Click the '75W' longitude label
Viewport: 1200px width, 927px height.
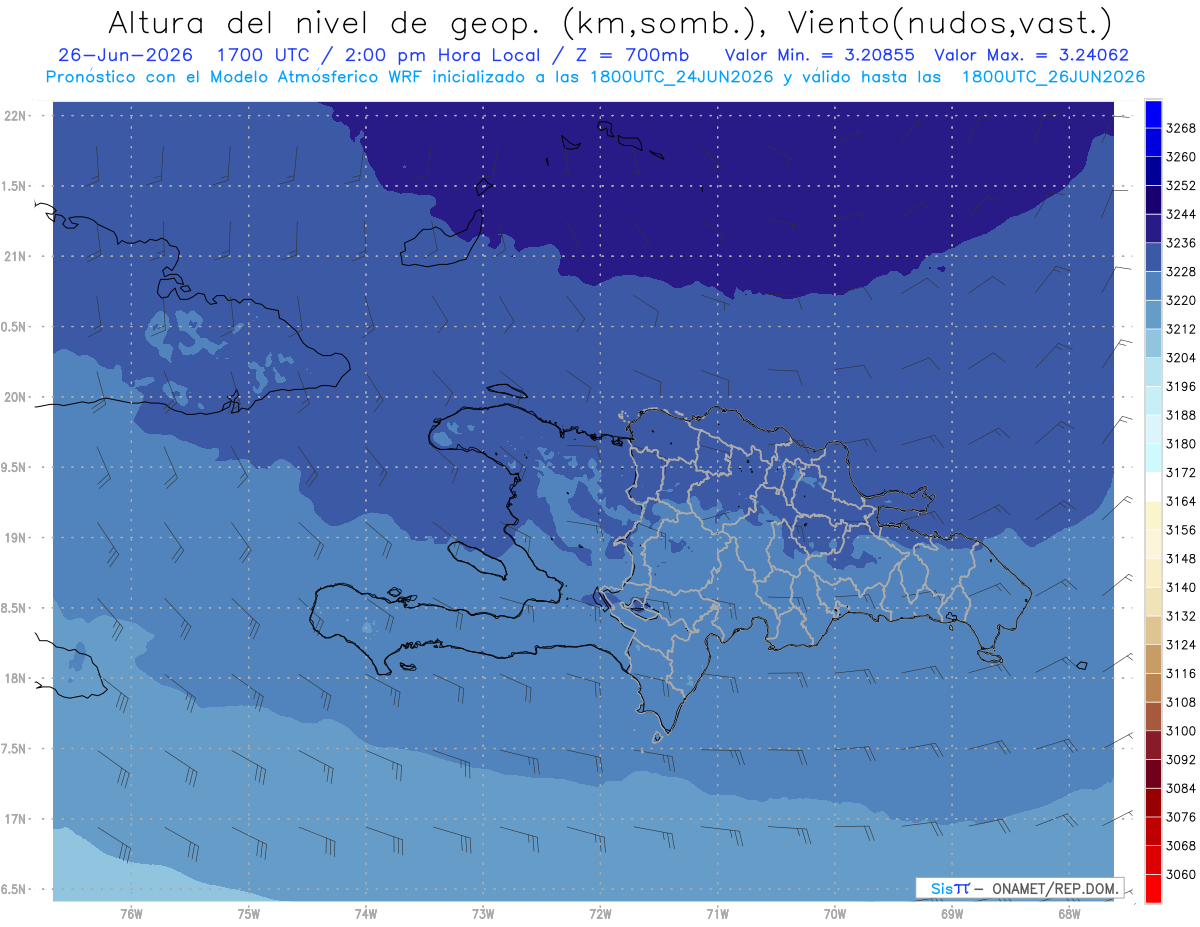(249, 914)
